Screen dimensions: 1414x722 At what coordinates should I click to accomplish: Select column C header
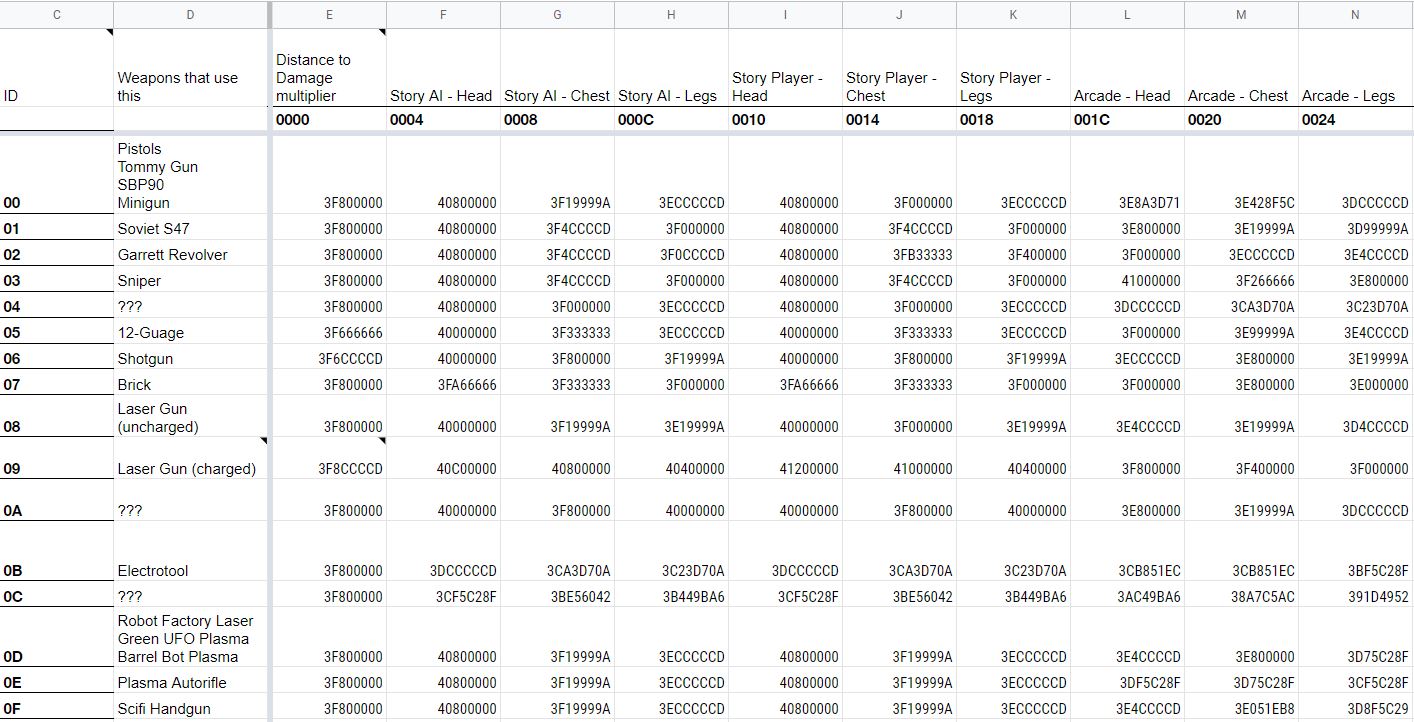click(x=56, y=14)
